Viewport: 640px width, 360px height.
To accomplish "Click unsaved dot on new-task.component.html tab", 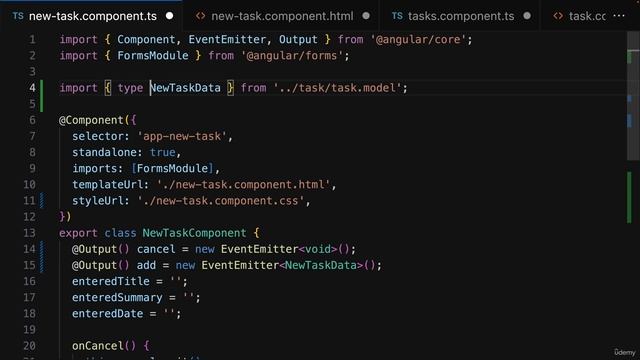I will 366,16.
